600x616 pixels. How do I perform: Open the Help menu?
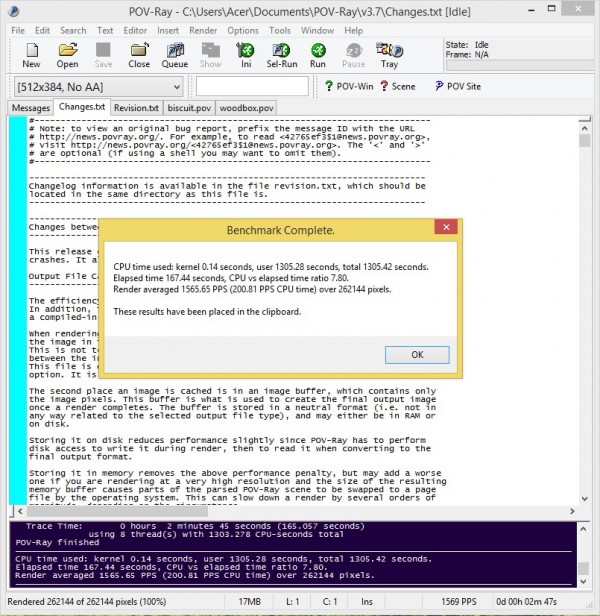point(353,30)
